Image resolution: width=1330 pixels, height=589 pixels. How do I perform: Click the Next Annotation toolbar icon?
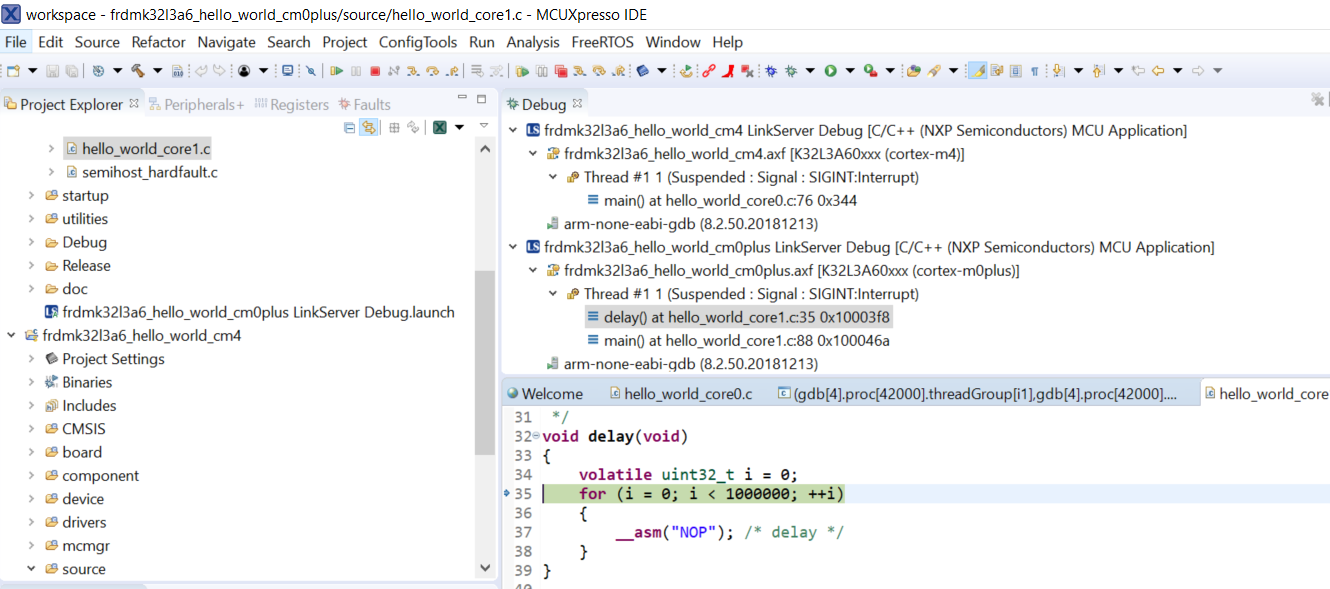[x=1058, y=71]
